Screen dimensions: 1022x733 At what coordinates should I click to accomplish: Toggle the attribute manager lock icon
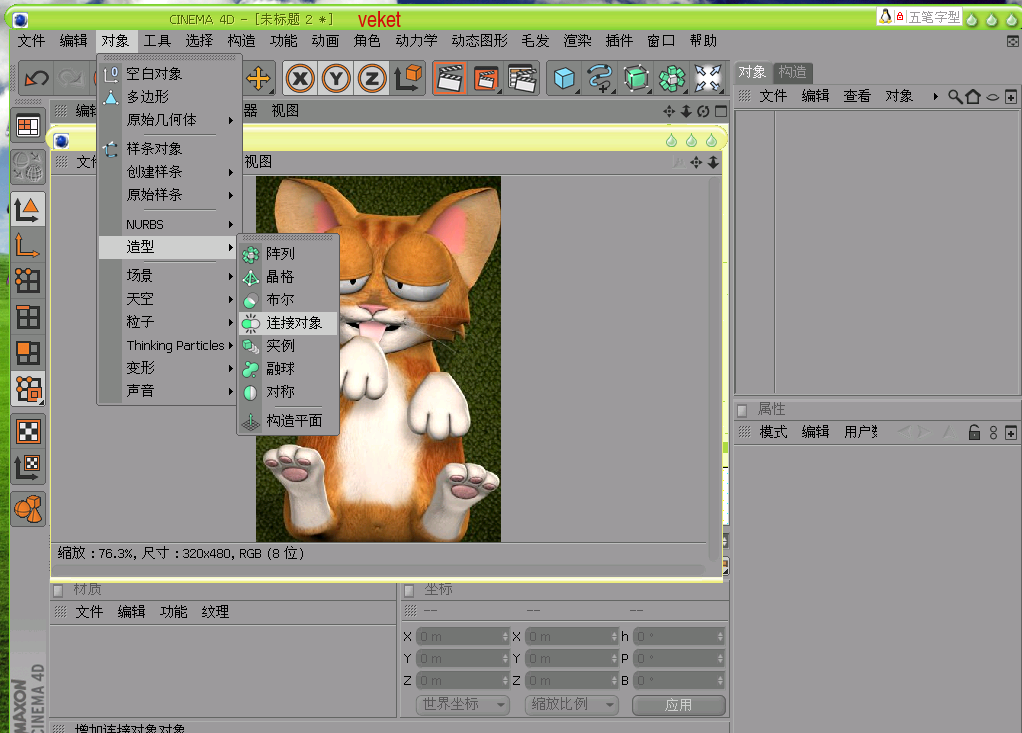[974, 432]
